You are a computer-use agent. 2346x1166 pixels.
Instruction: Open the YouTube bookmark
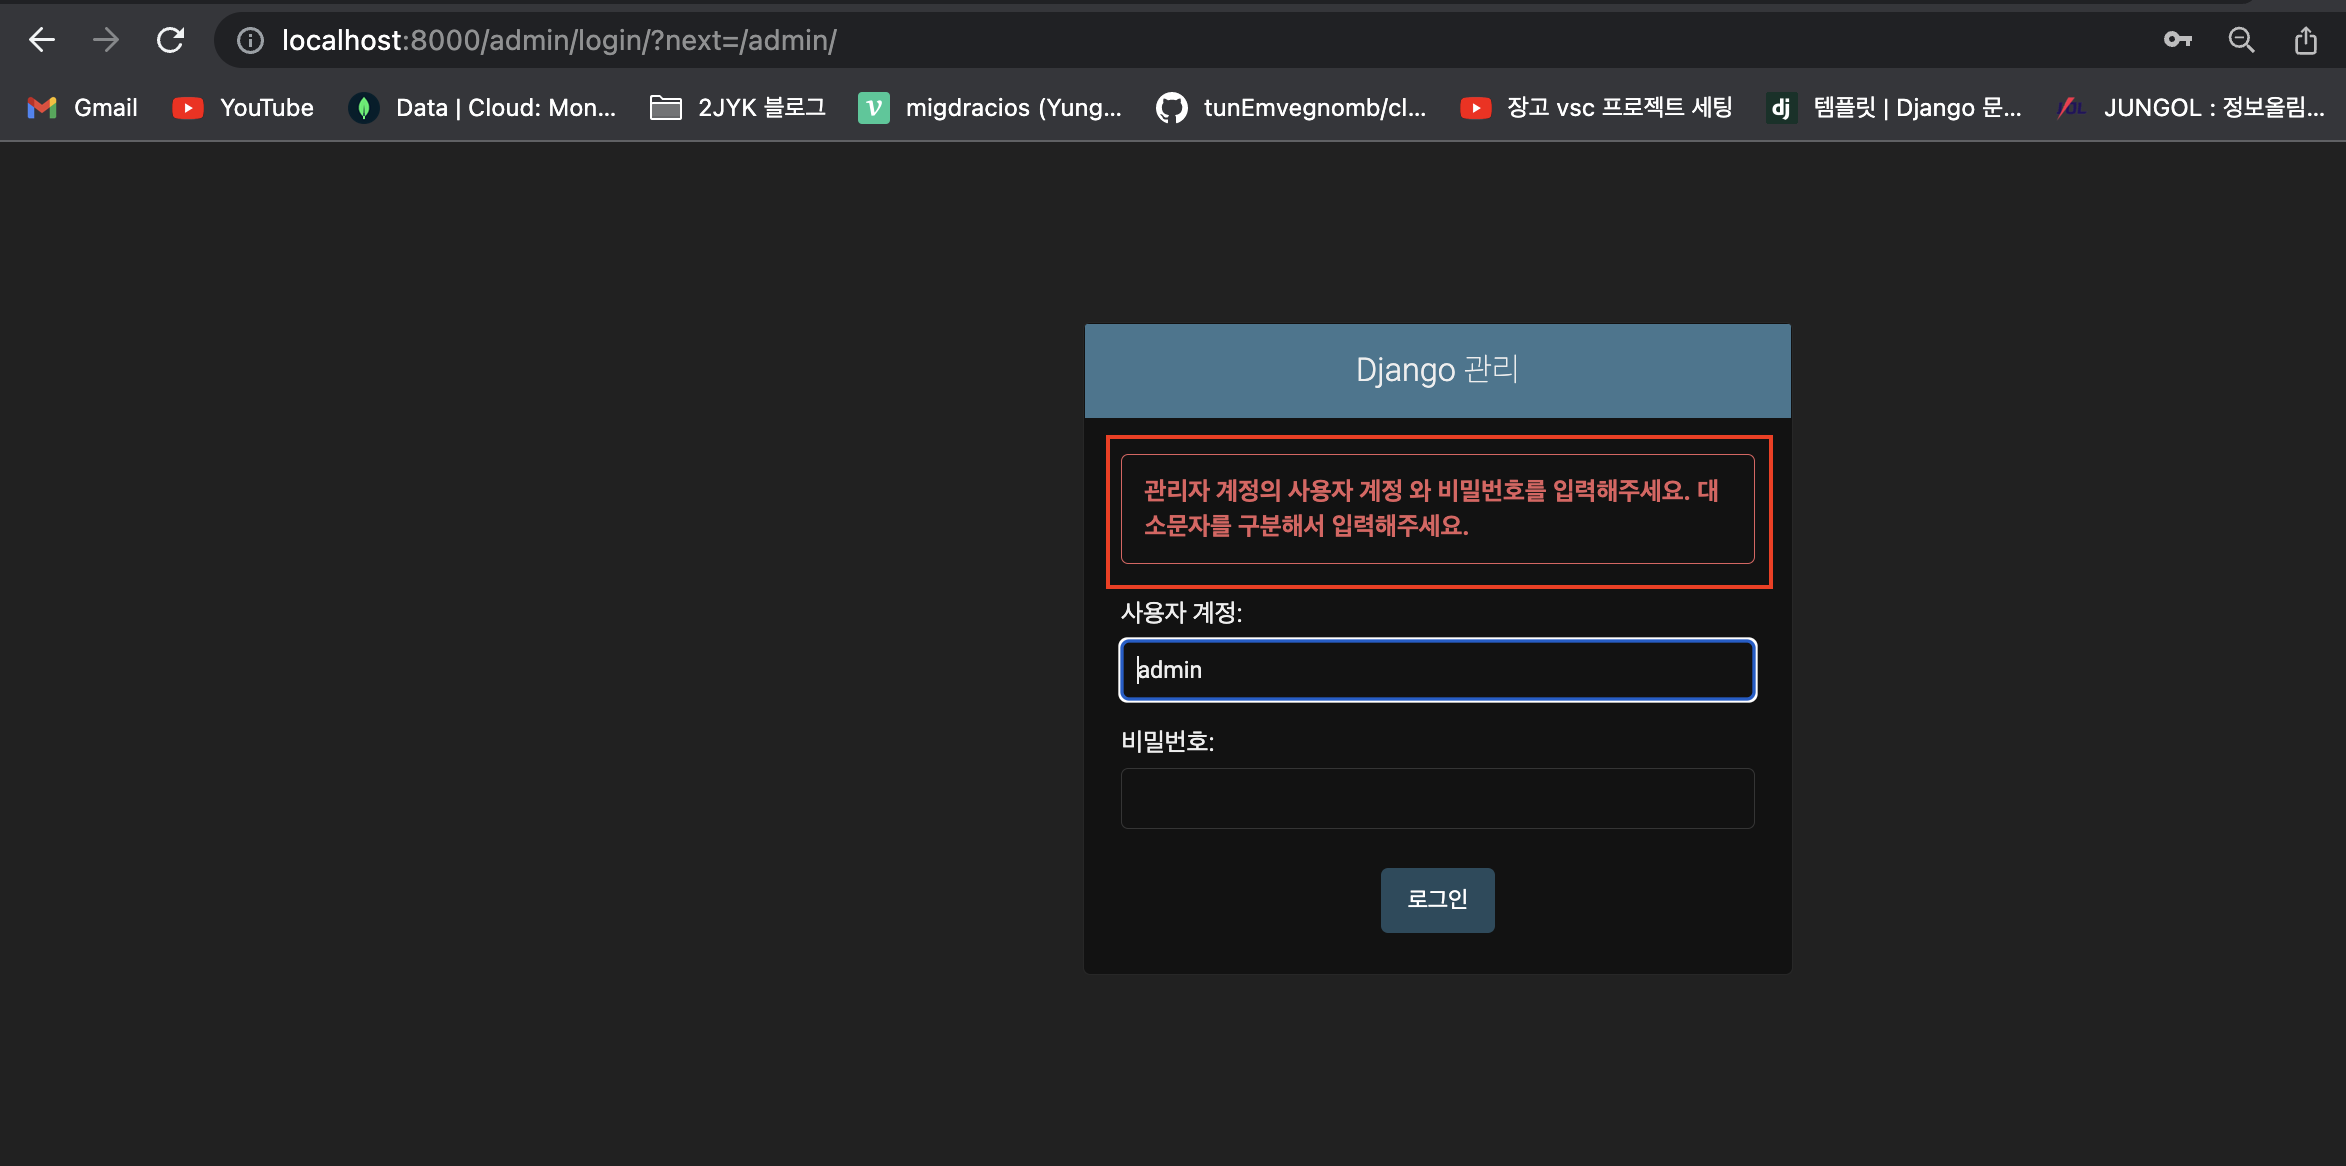[x=243, y=107]
